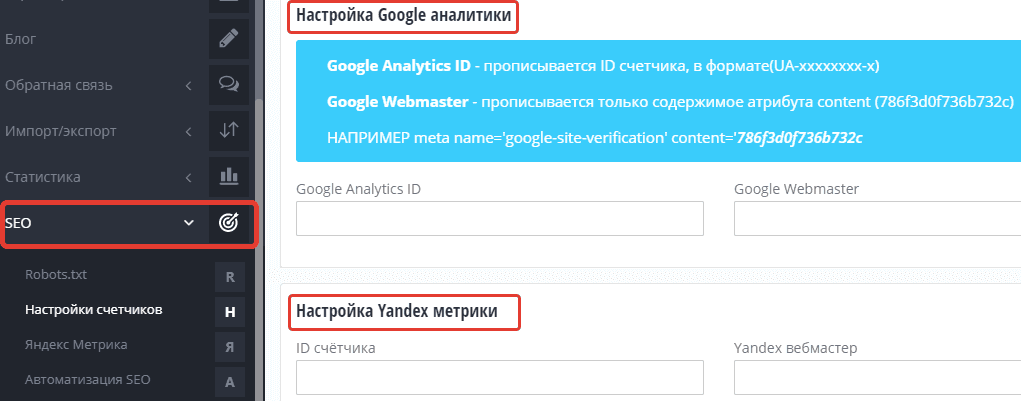Click the SEO target icon
The width and height of the screenshot is (1021, 401).
(x=229, y=223)
